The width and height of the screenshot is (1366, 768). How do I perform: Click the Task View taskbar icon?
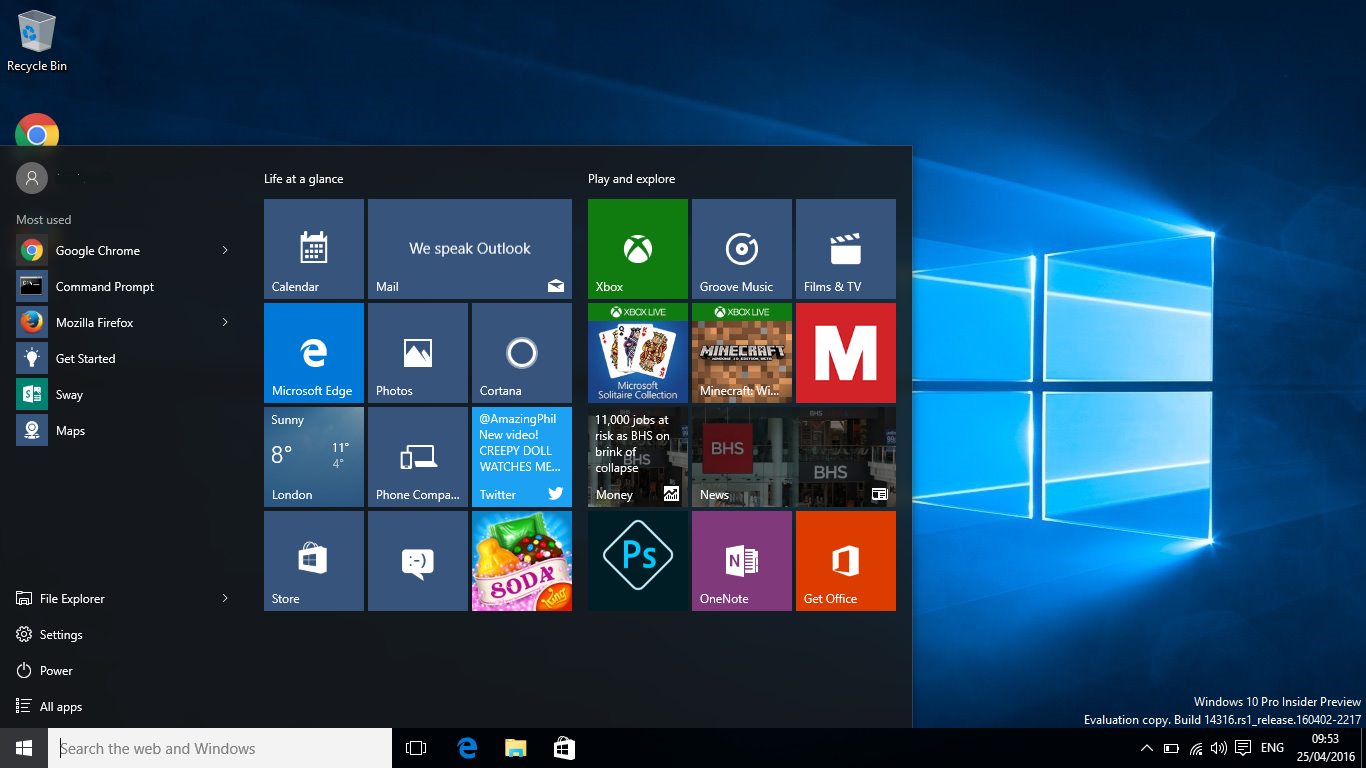[416, 748]
